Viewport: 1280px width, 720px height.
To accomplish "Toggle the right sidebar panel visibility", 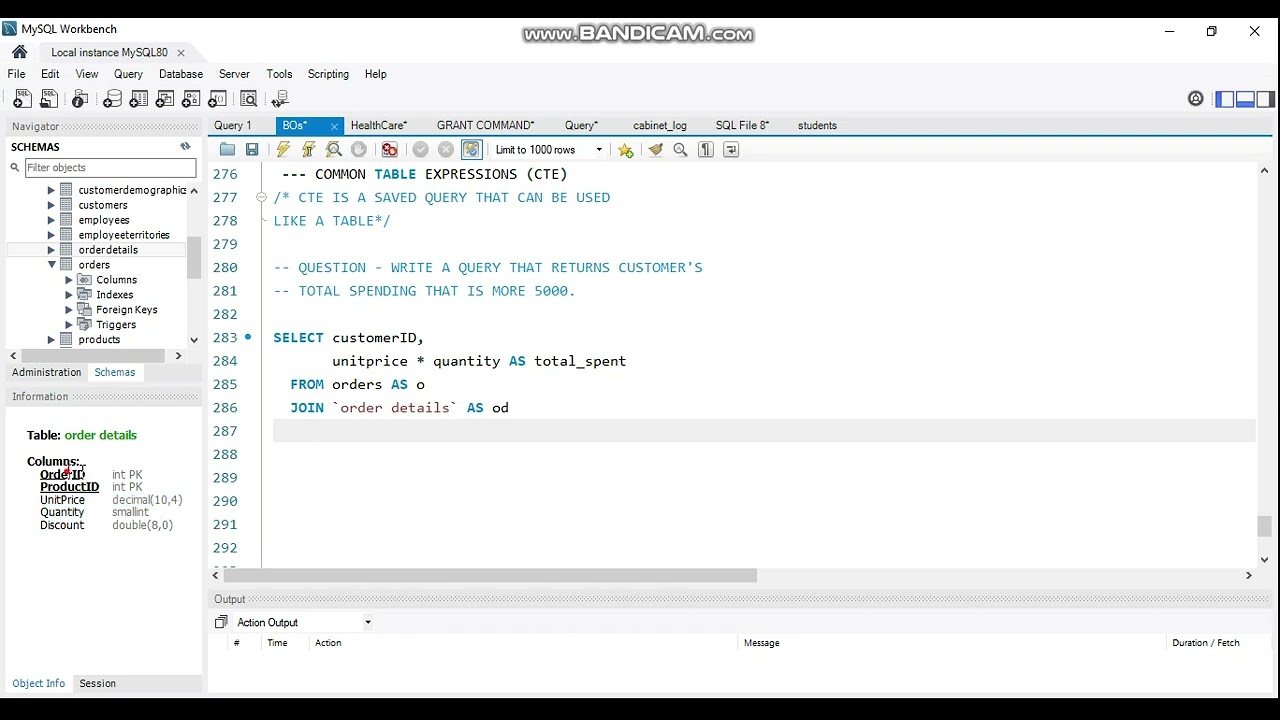I will pos(1265,99).
